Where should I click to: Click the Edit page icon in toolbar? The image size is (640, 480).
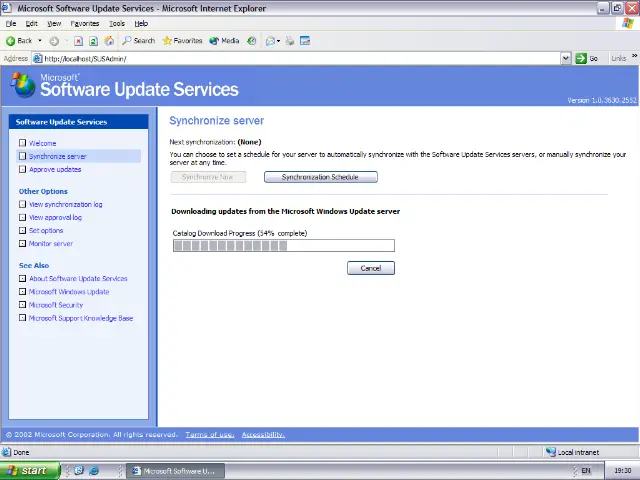[x=305, y=40]
